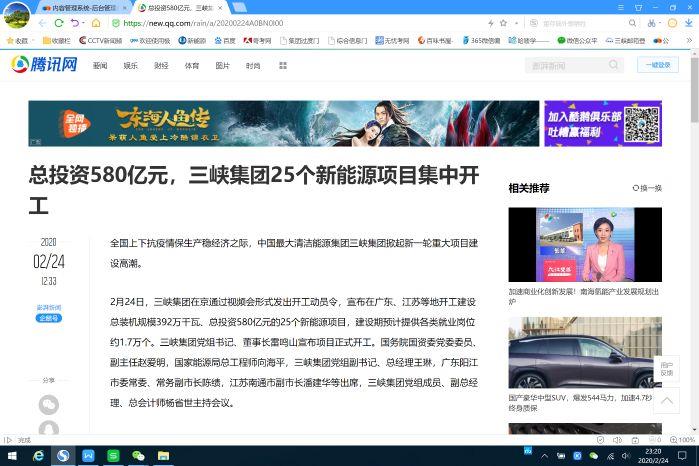Reload the page with the green refresh icon
Viewport: 699px width, 466px height.
[59, 23]
